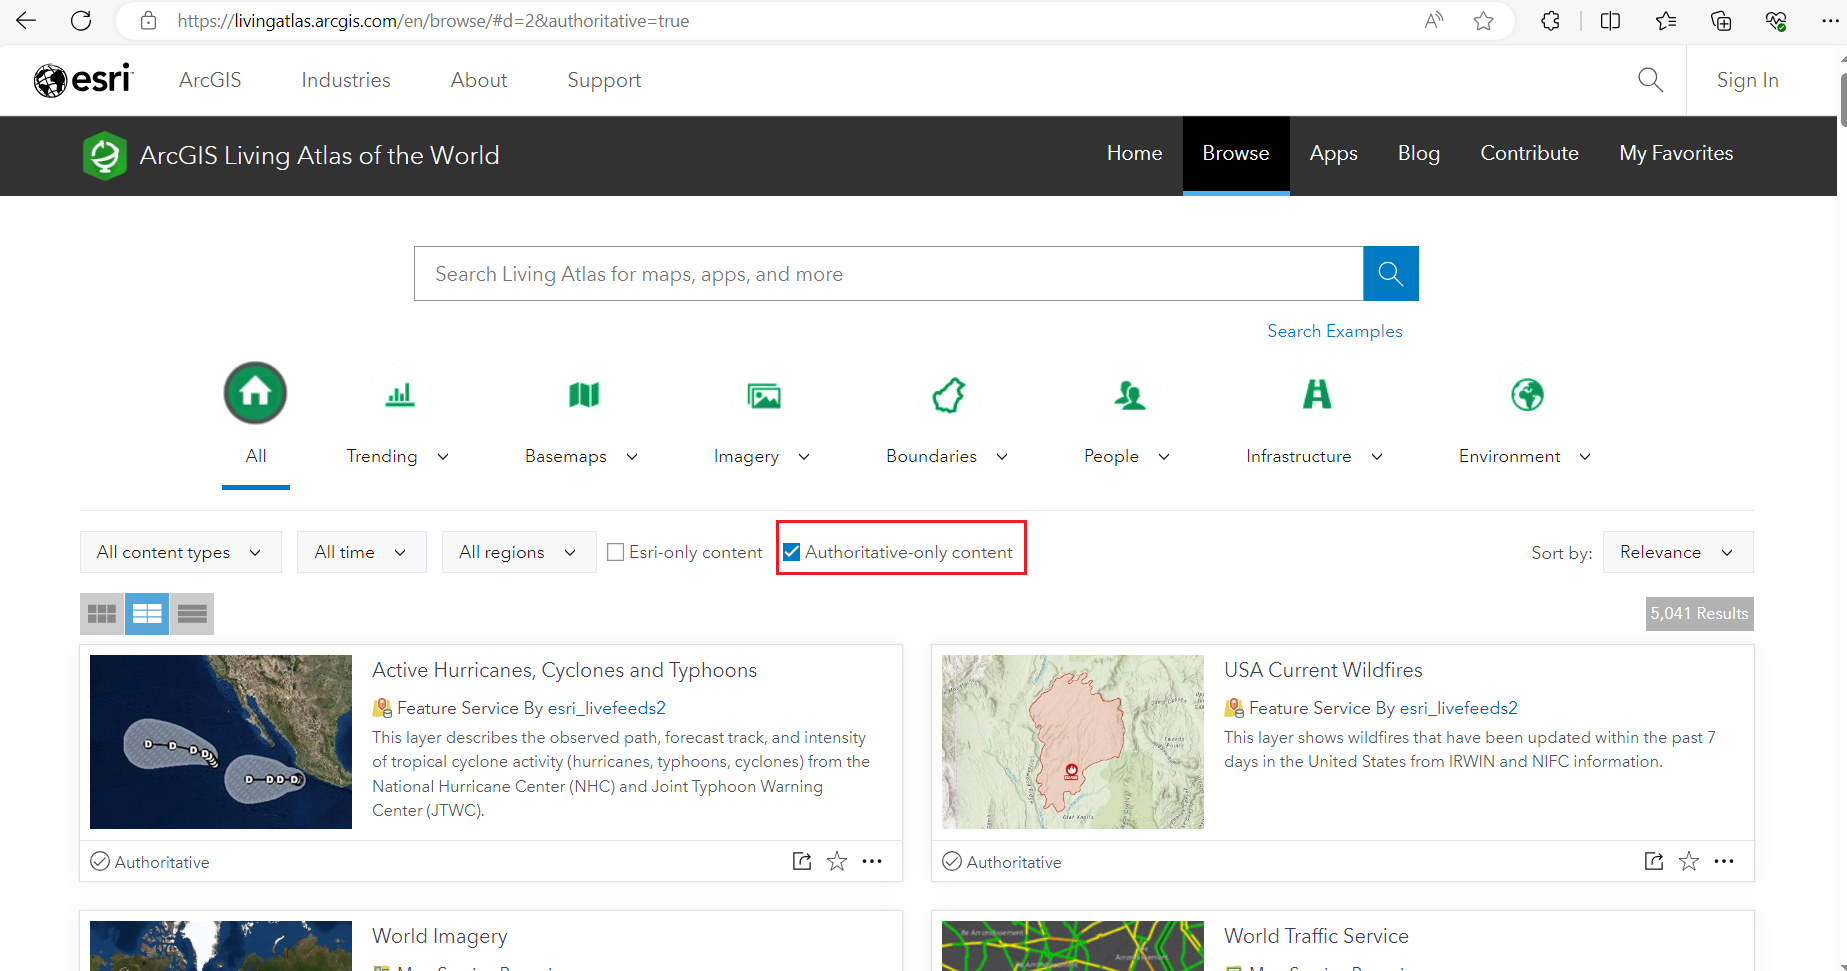Screen dimensions: 1847x971
Task: Open browser favorites list icon
Action: (x=1666, y=21)
